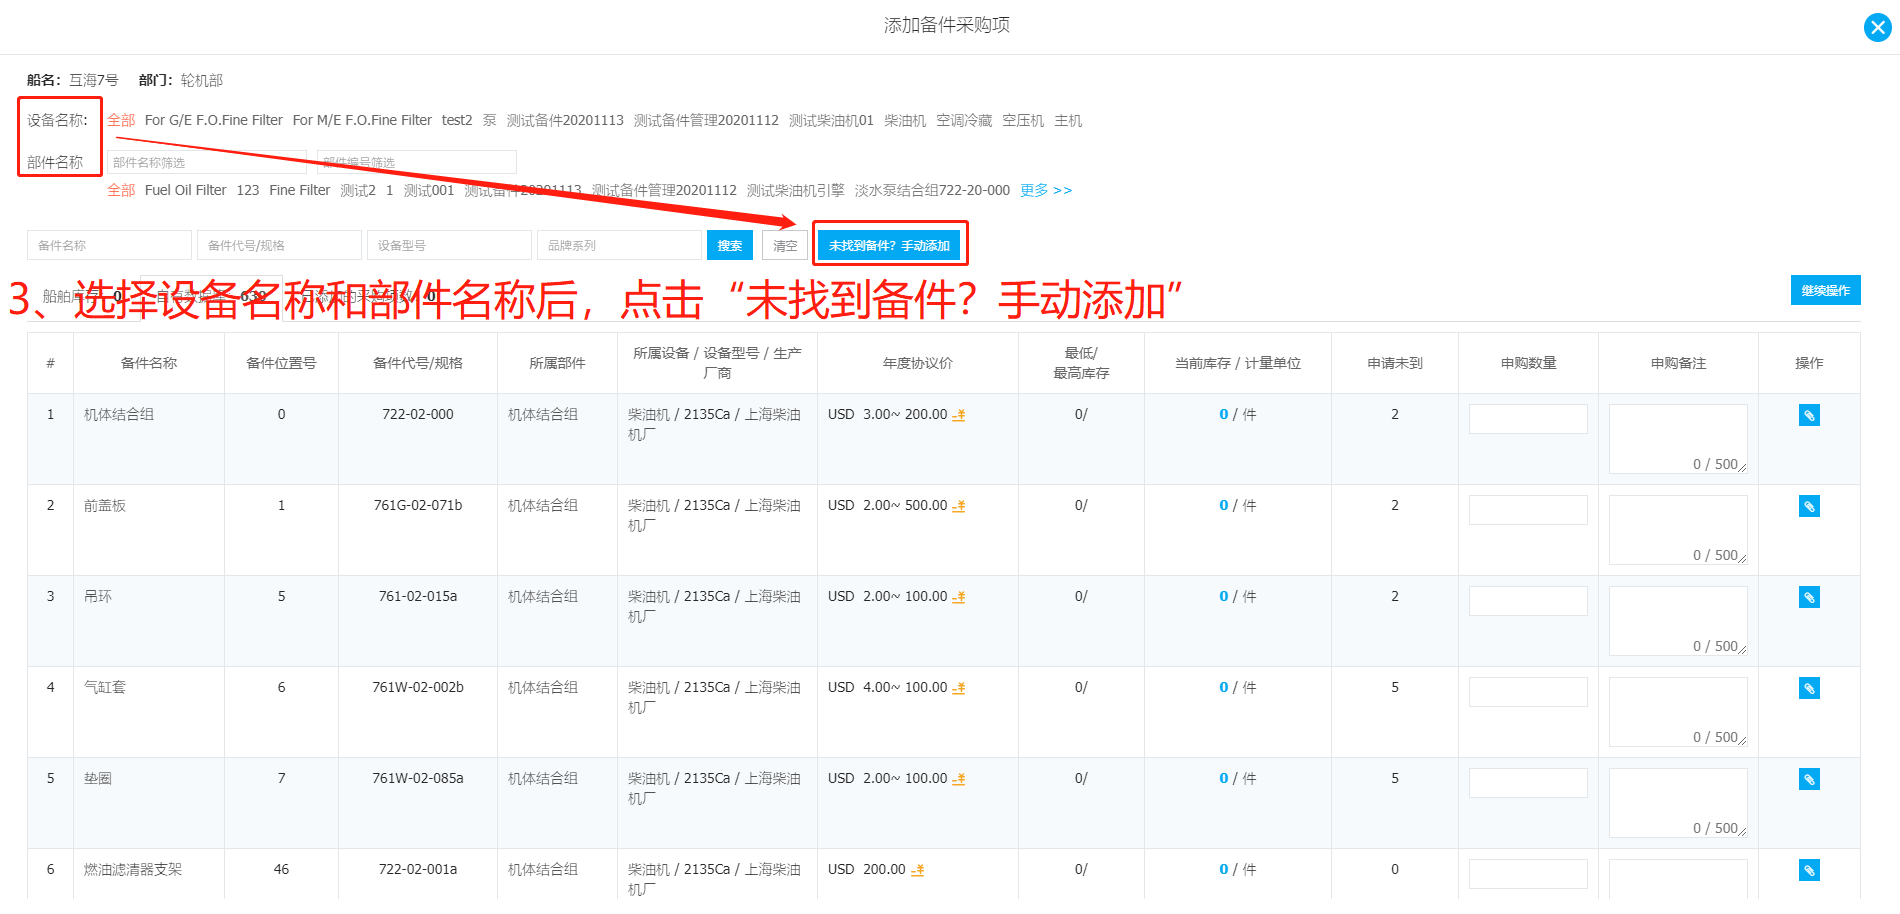Filter equipment by 柴油机
Screen dimensions: 1900x914
coord(905,120)
